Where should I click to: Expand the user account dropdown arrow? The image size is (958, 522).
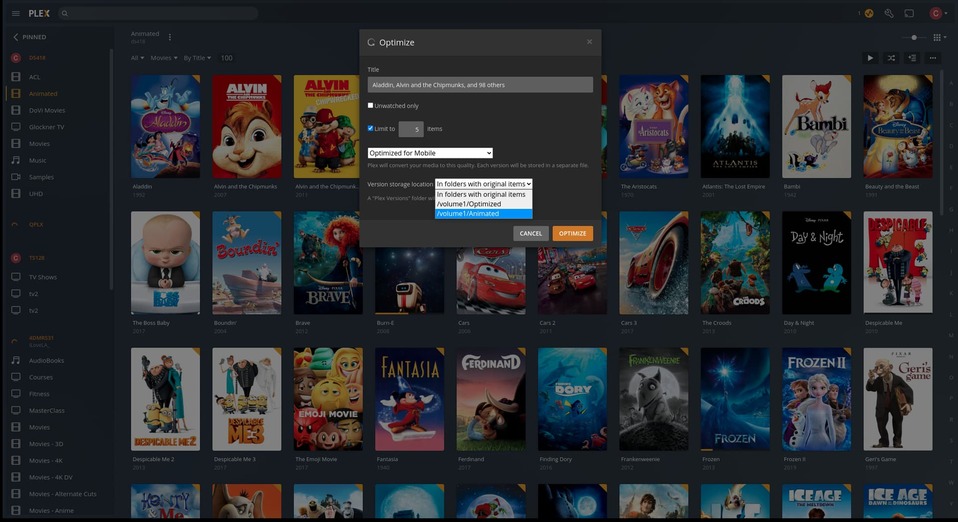(945, 13)
